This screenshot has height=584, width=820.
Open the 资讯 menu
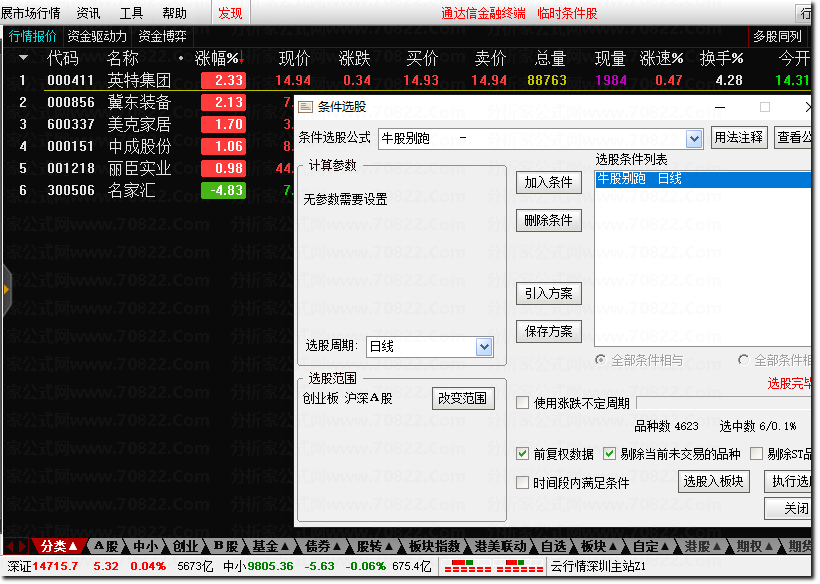tap(88, 13)
